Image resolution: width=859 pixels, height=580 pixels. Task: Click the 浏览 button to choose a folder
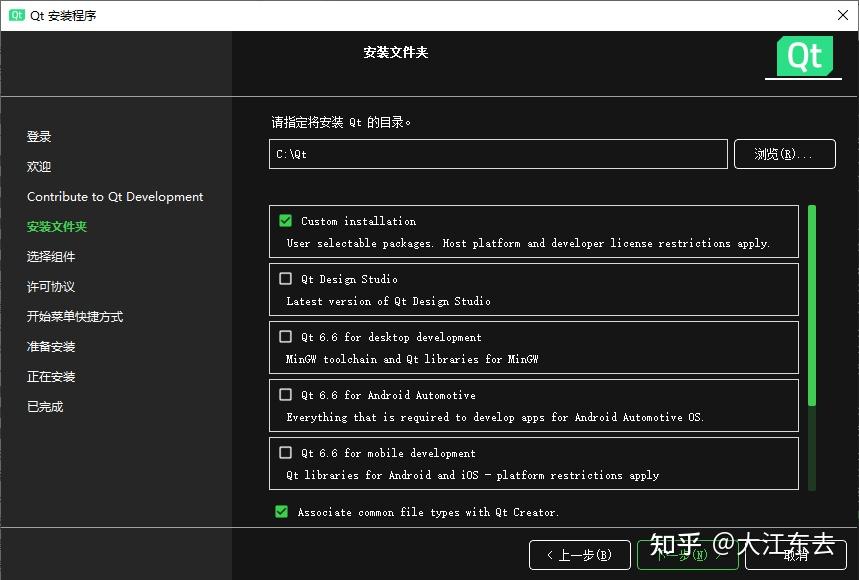[x=784, y=153]
